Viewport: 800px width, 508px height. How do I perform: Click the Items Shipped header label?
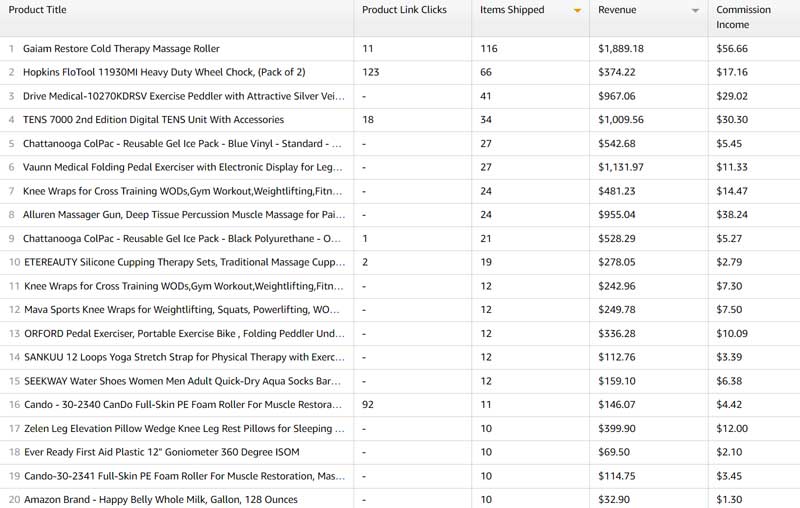tap(512, 10)
